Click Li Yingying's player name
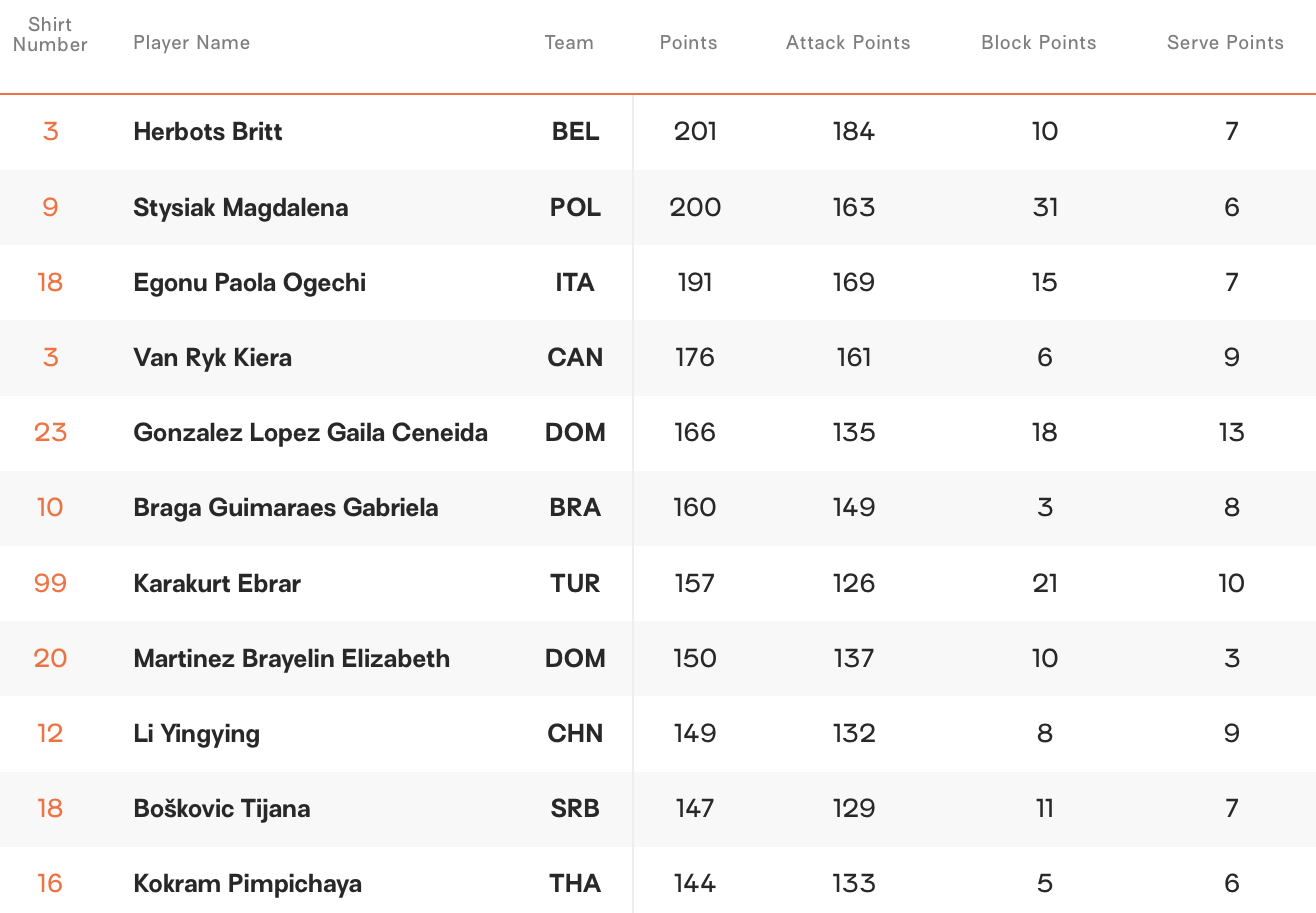 (197, 734)
